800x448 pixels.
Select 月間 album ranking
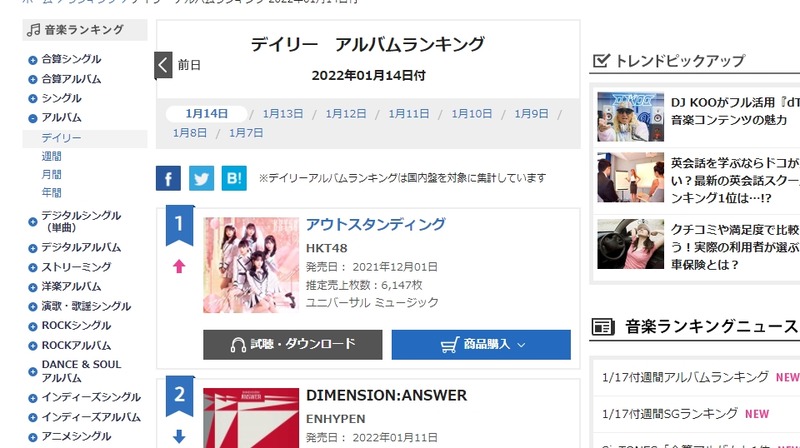(52, 175)
